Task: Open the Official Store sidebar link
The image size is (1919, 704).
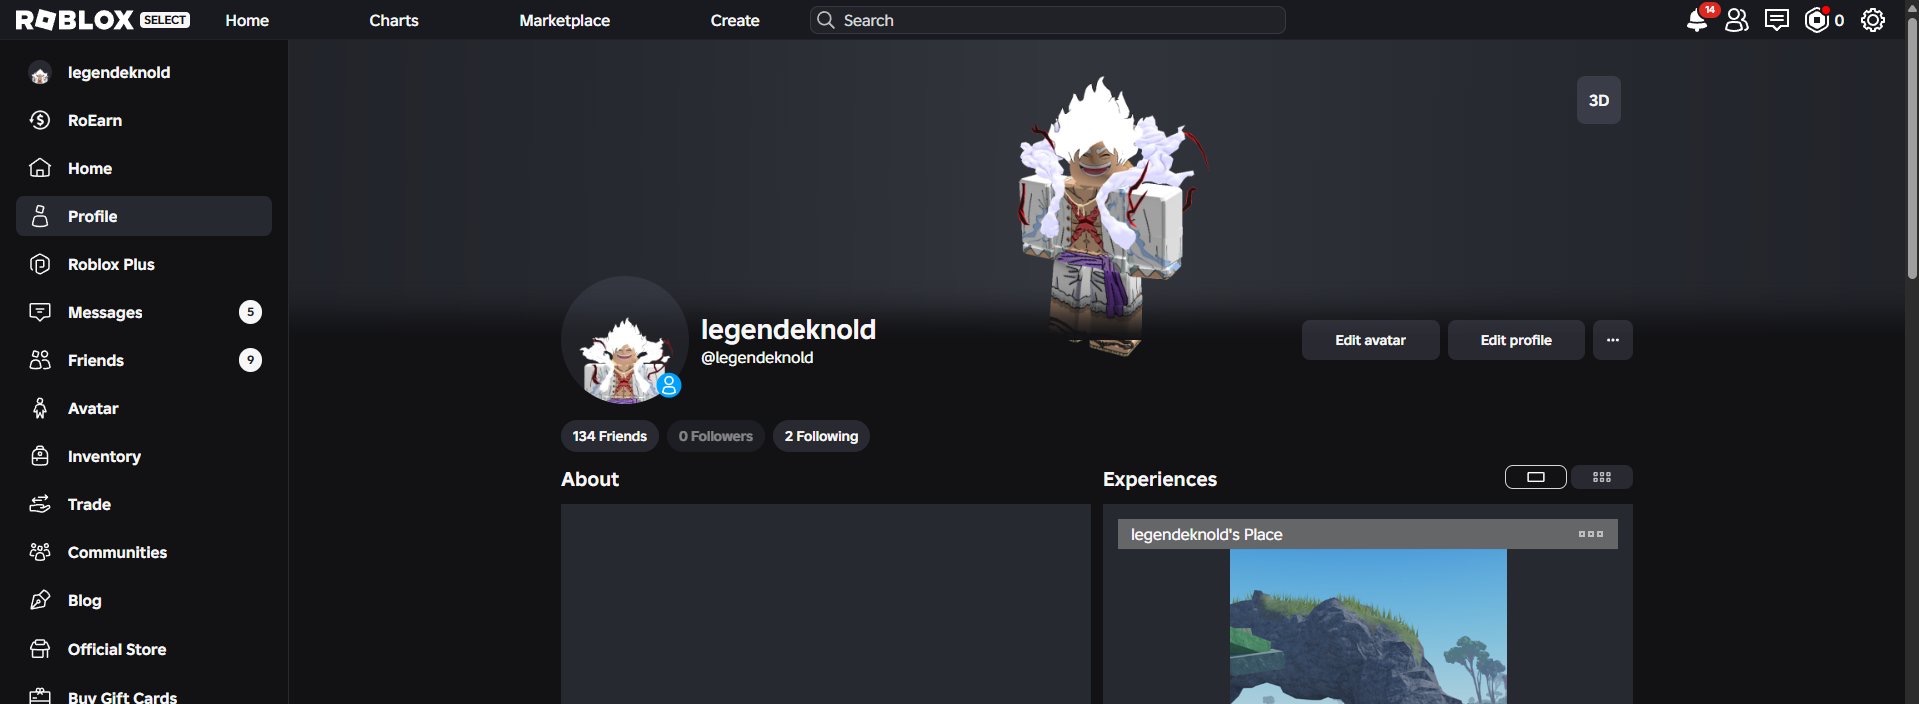Action: [144, 649]
